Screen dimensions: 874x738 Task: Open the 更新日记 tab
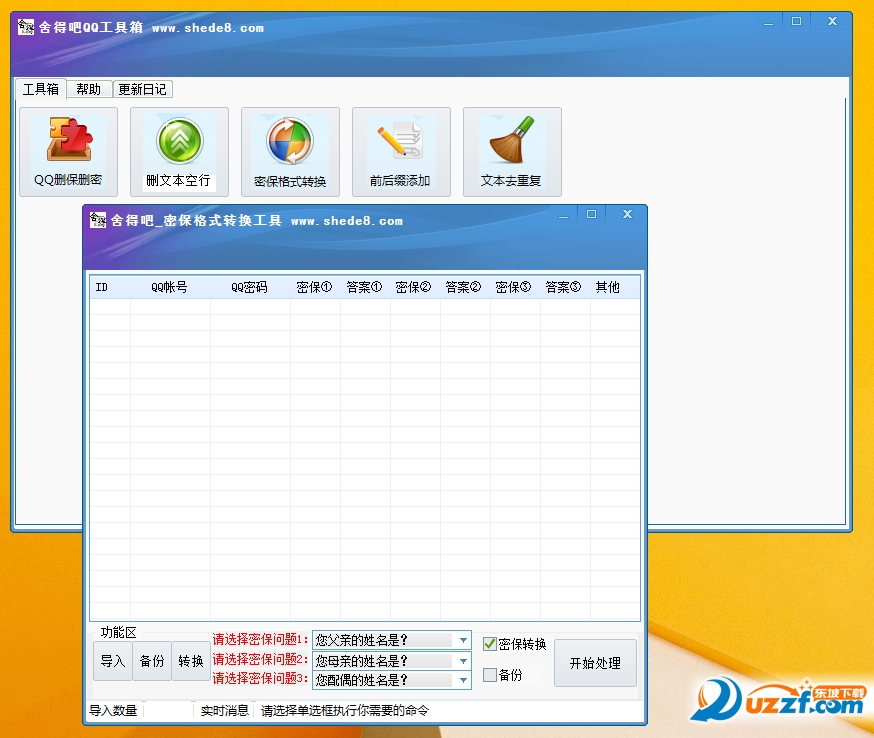(143, 89)
